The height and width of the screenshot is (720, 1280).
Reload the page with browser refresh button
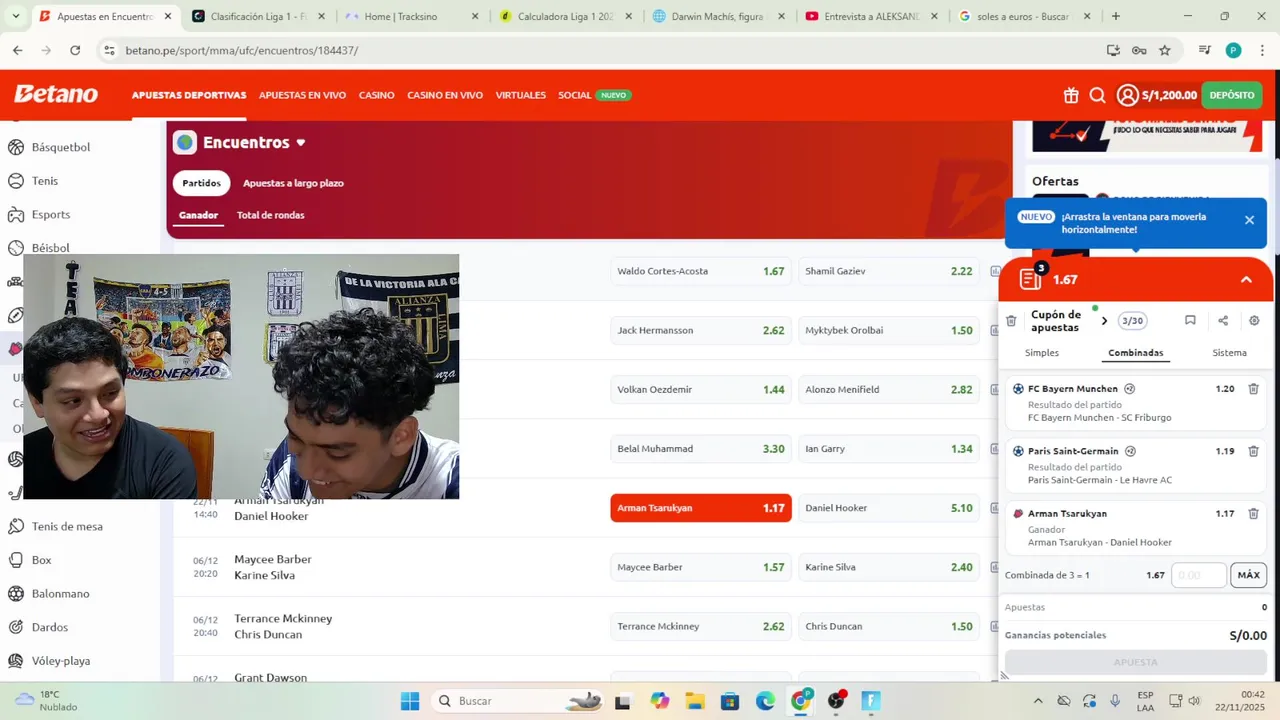tap(75, 50)
